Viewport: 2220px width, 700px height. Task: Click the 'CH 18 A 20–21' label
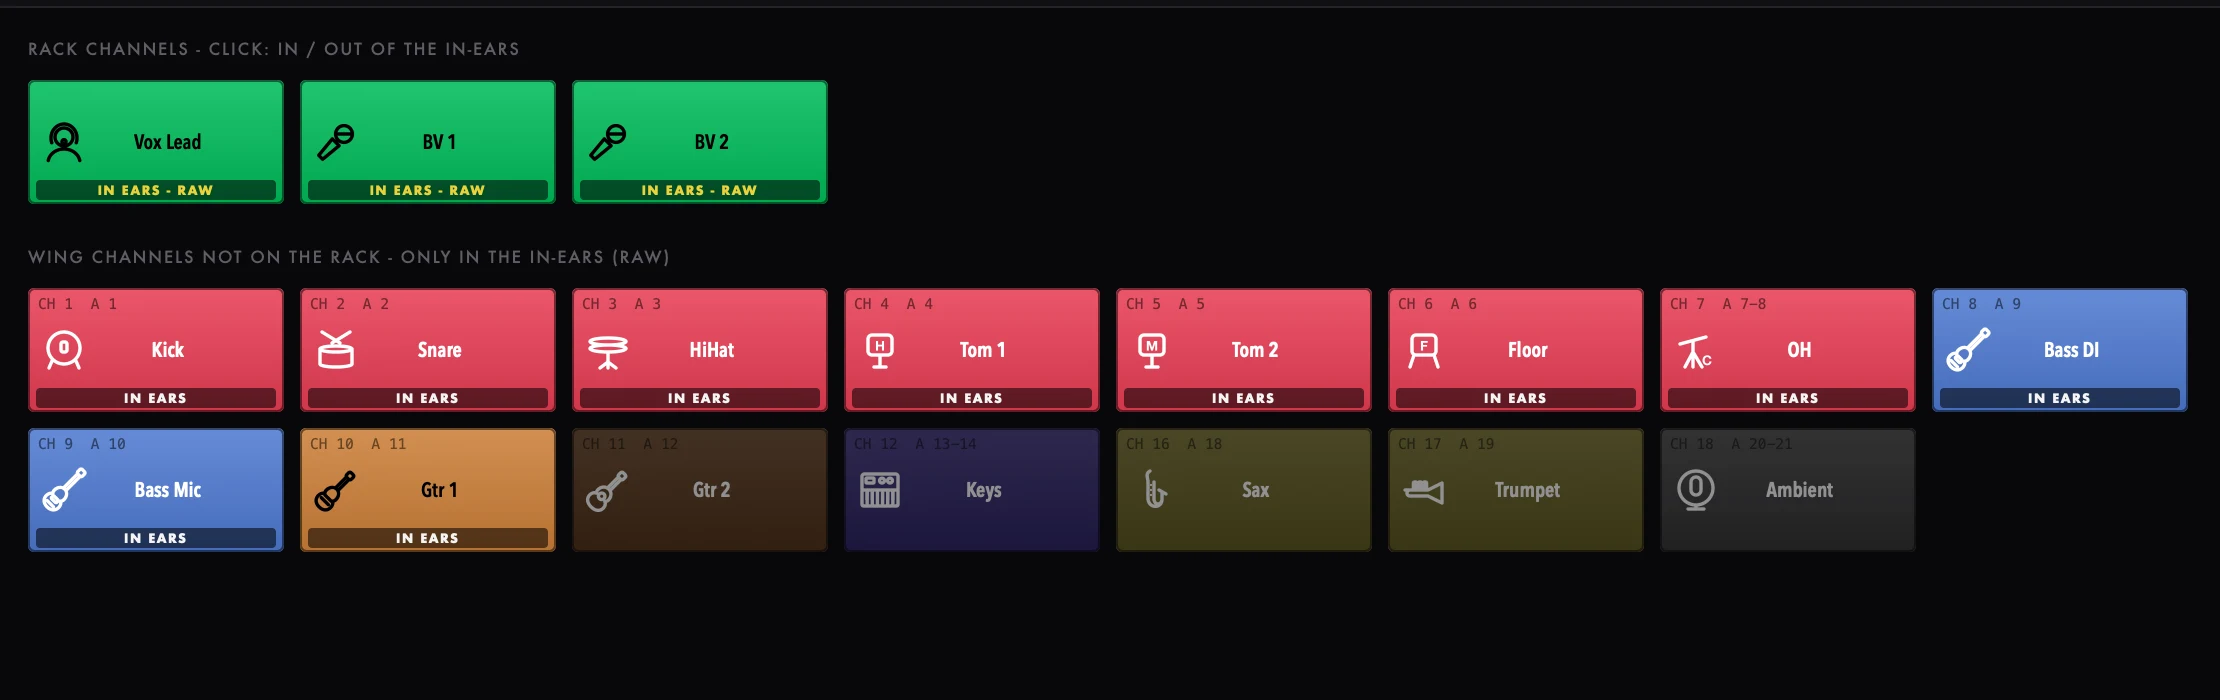[x=1731, y=444]
